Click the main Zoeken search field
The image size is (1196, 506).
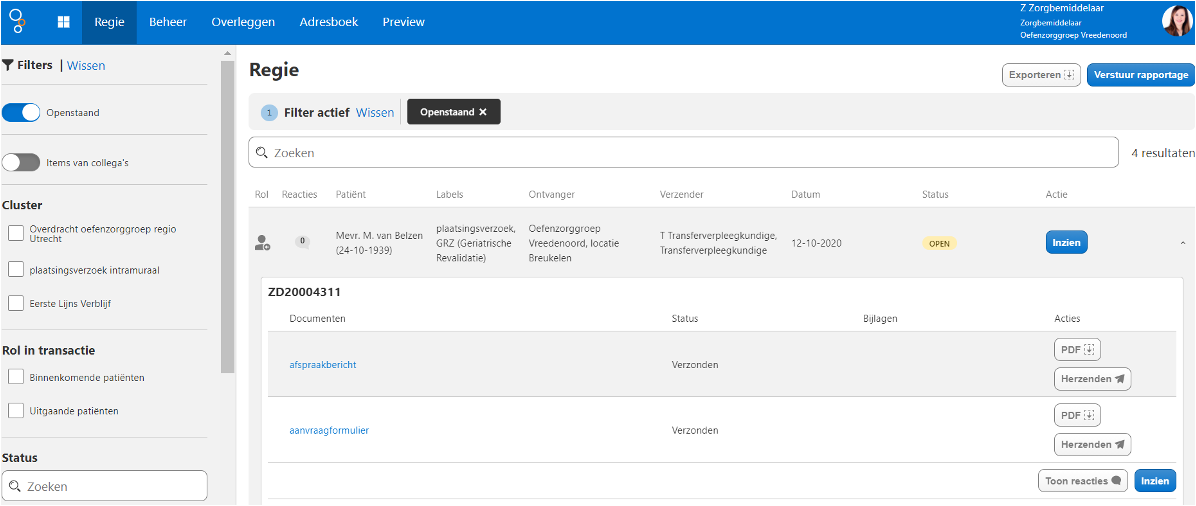pyautogui.click(x=683, y=153)
